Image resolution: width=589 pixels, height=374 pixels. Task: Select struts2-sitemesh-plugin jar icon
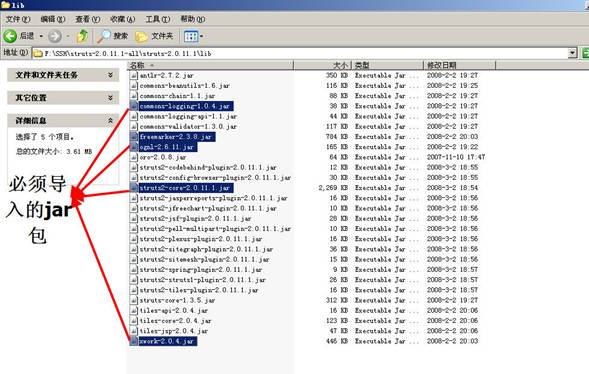(x=134, y=259)
